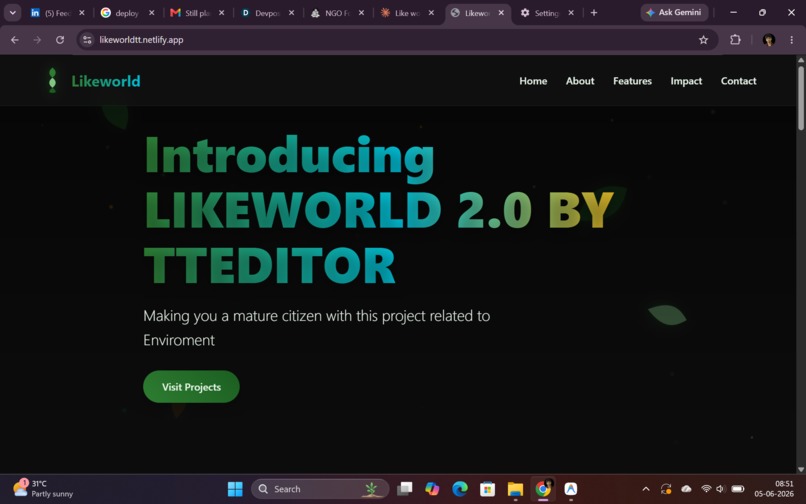The height and width of the screenshot is (504, 806).
Task: Click the Ask Gemini button
Action: (674, 12)
